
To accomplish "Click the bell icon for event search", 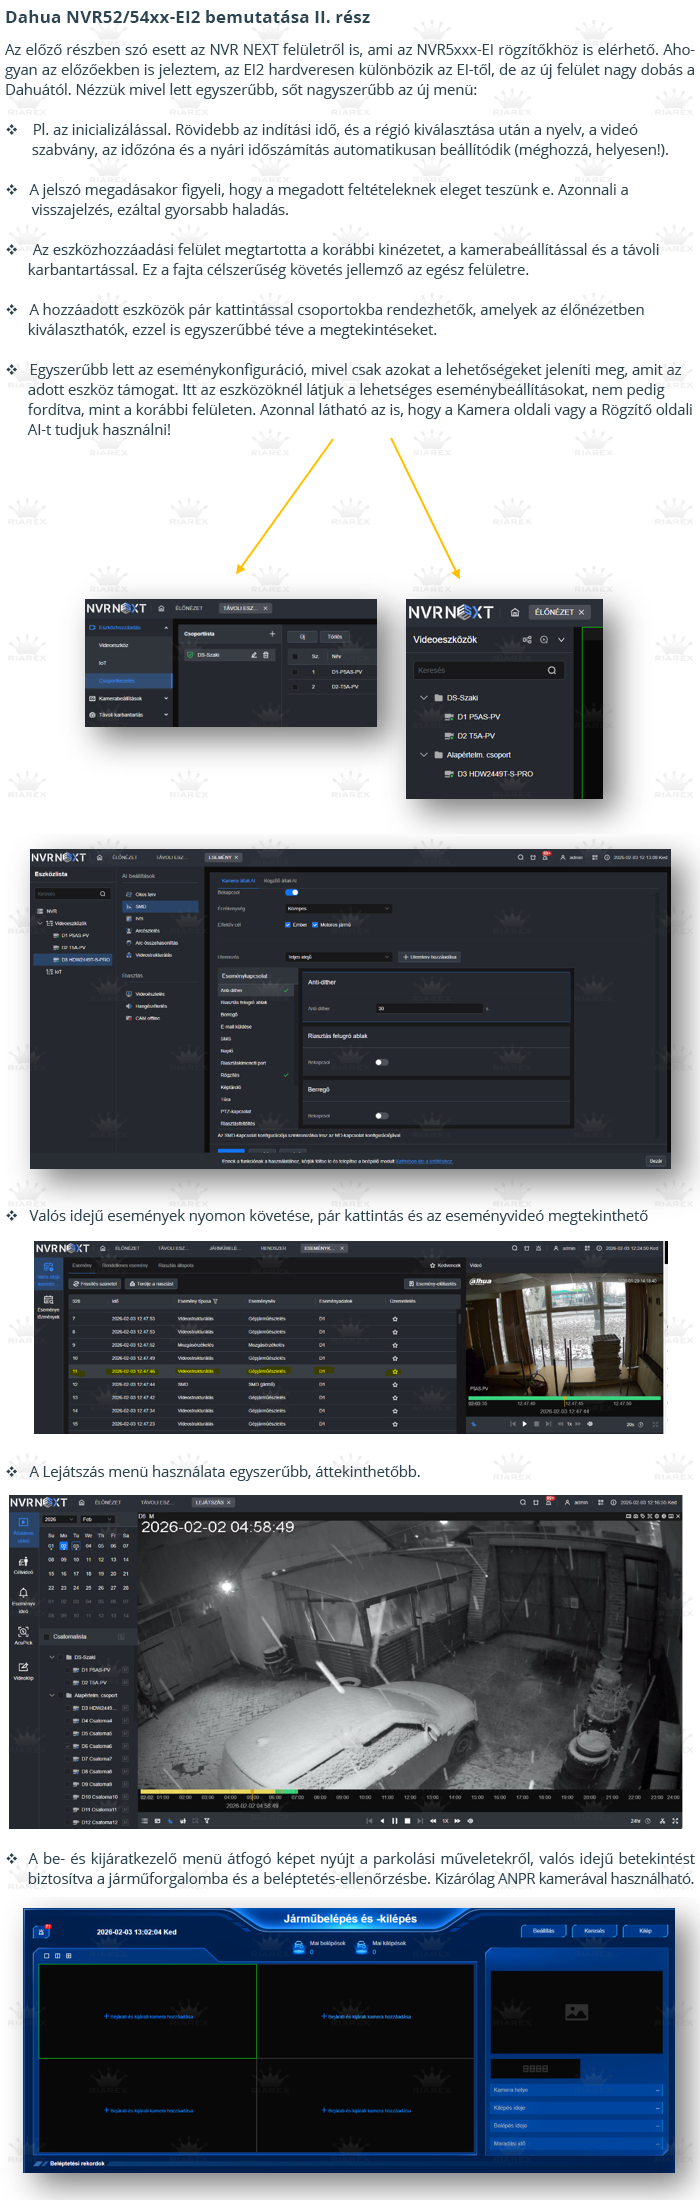I will [23, 1594].
